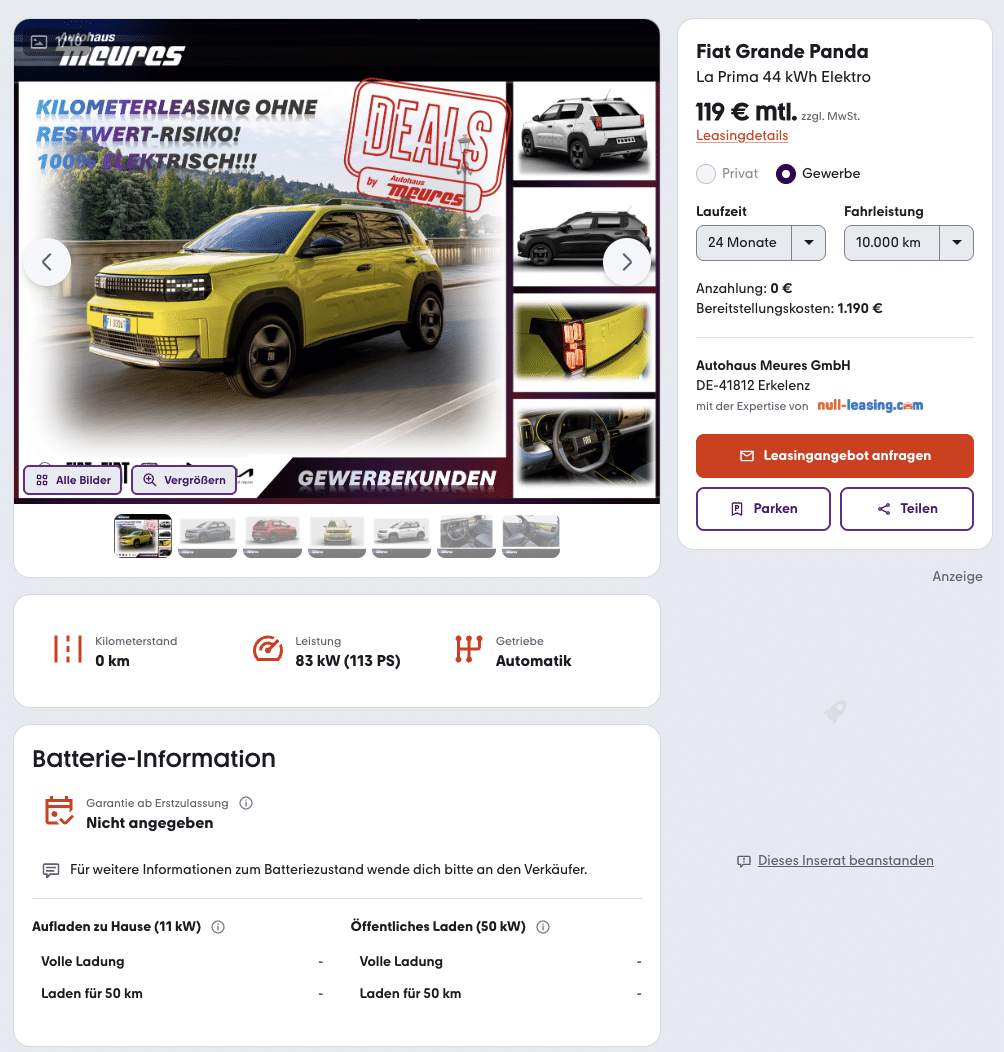
Task: Save the listing with Parken button
Action: (x=763, y=509)
